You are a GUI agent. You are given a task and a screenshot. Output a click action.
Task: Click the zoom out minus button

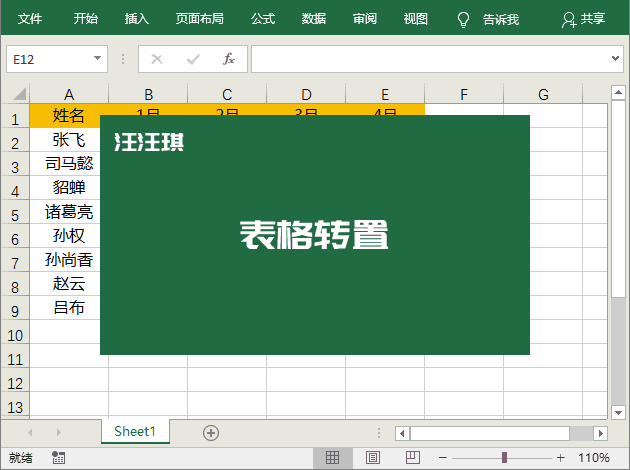[443, 458]
